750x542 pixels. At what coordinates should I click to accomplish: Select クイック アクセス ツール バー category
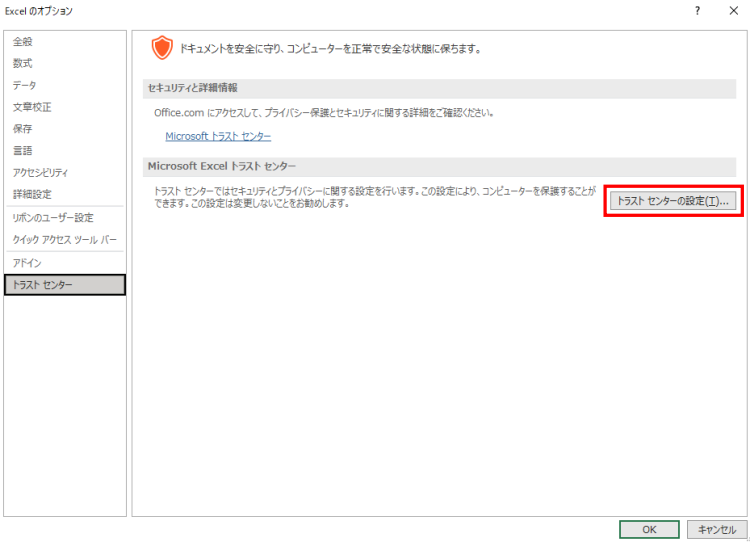coord(64,240)
